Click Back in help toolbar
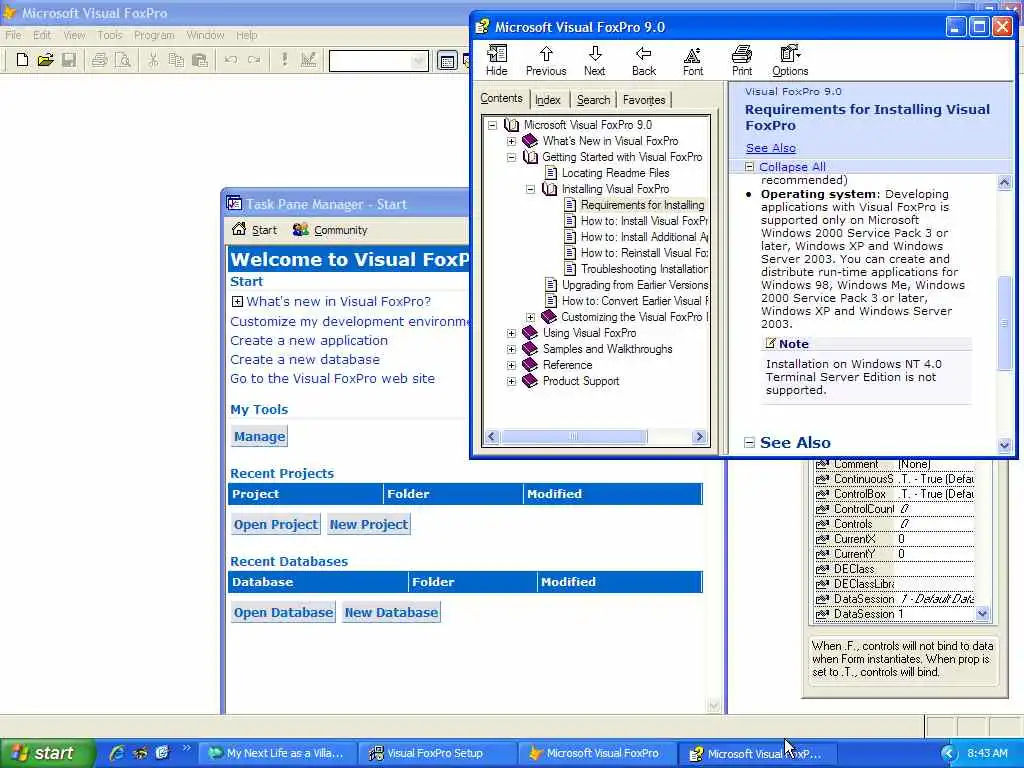The height and width of the screenshot is (768, 1024). pos(643,61)
